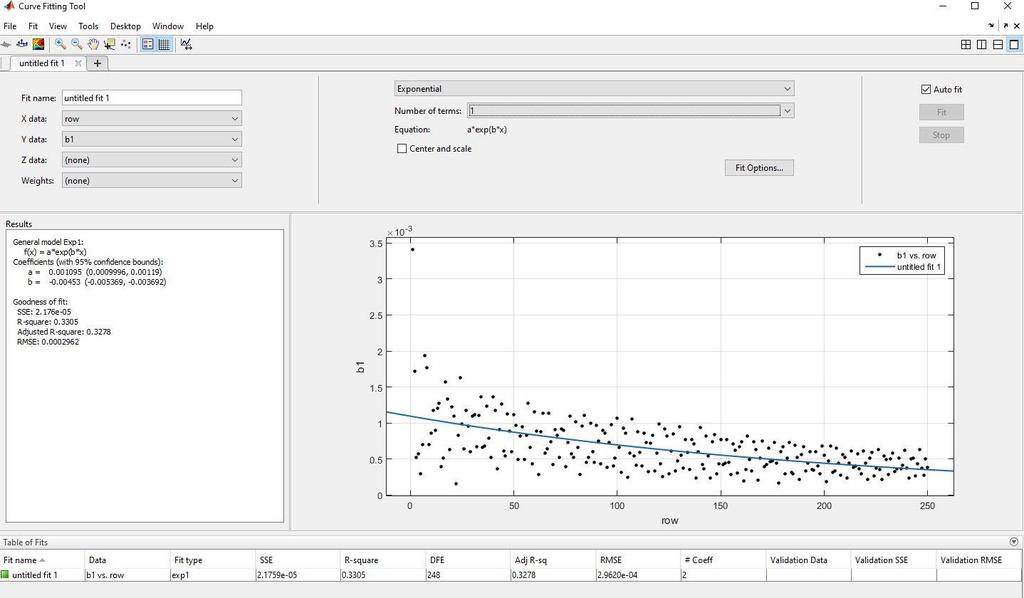This screenshot has height=598, width=1024.
Task: Click the DFE column header
Action: (468, 560)
